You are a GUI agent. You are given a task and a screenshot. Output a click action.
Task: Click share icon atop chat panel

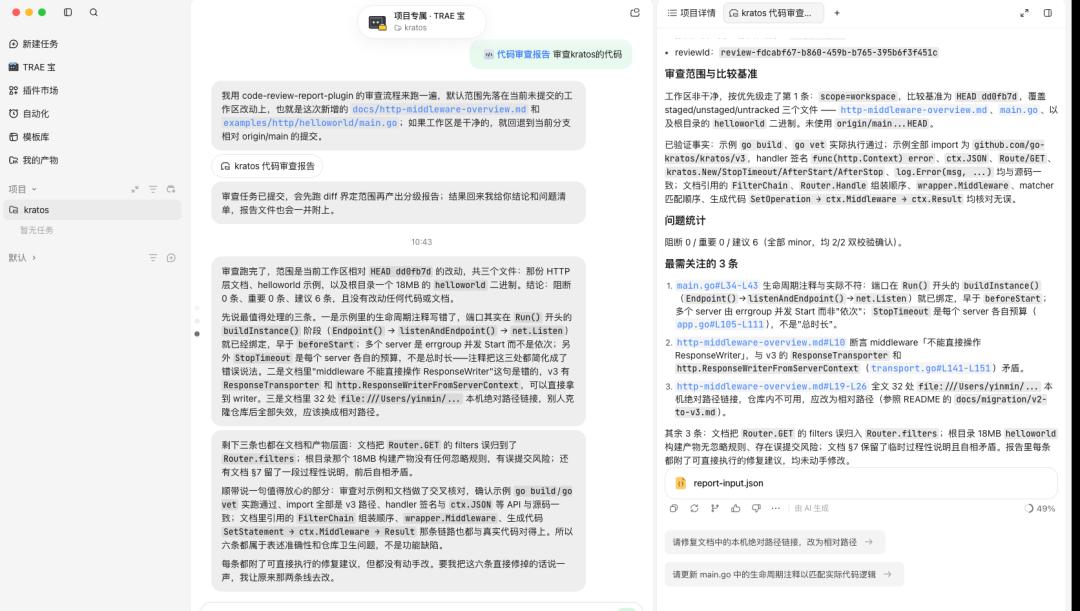[634, 12]
